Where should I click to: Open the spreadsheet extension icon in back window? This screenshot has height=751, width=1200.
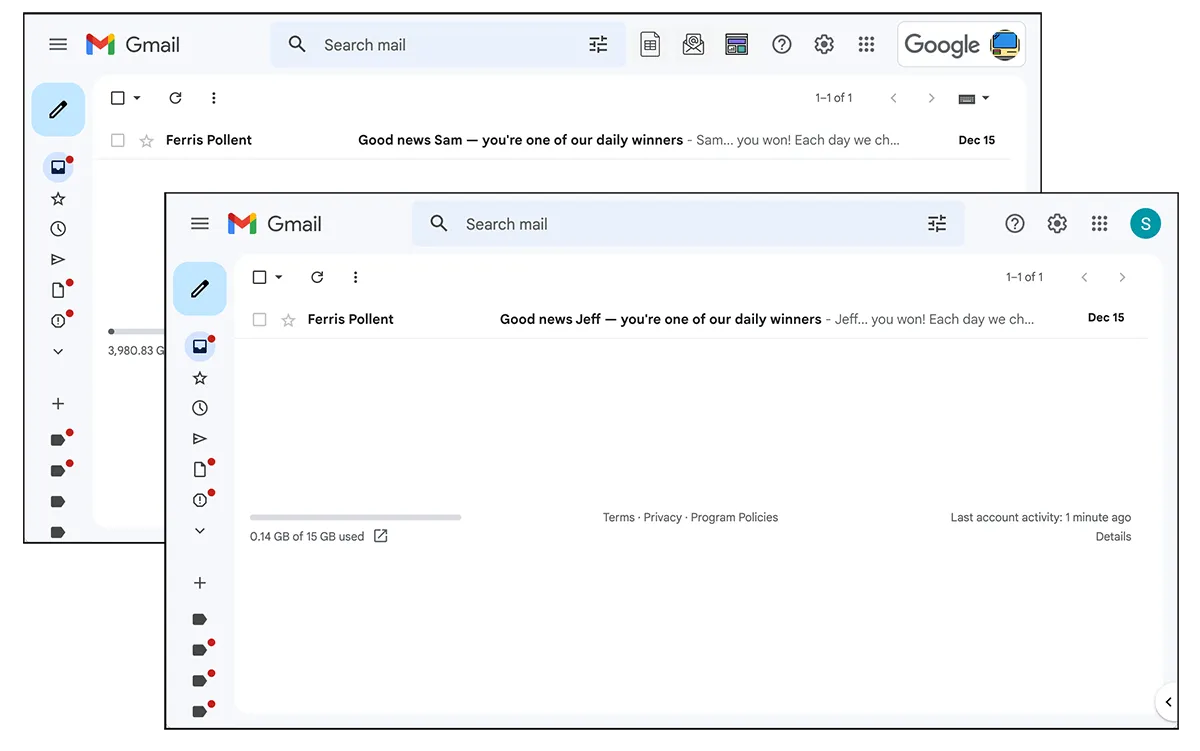click(650, 44)
